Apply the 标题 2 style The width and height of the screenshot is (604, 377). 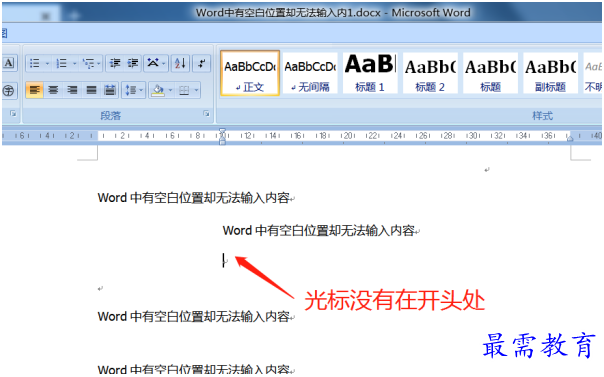point(430,73)
